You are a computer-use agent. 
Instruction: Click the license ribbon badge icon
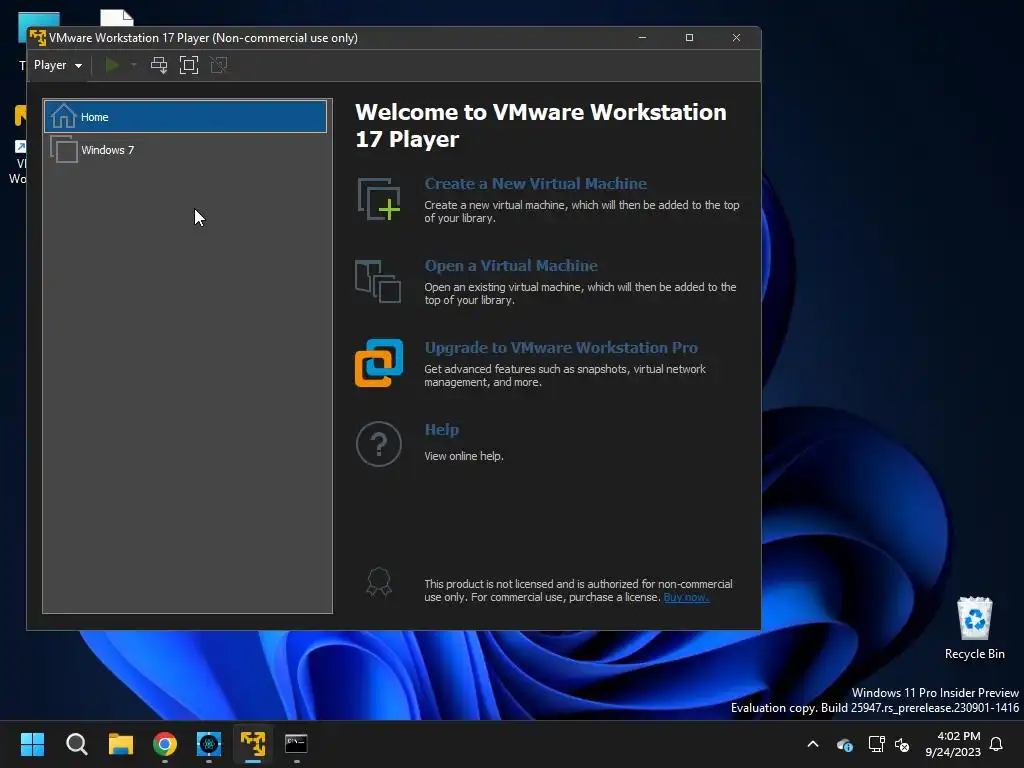(379, 582)
